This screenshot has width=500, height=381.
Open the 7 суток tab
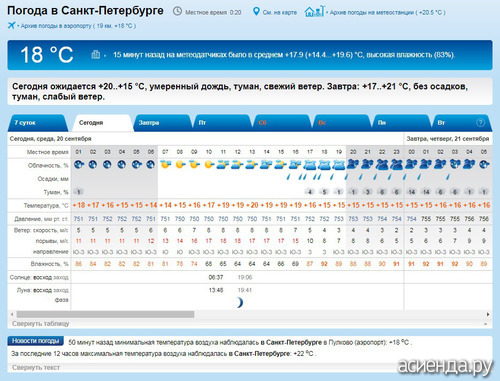(x=38, y=123)
